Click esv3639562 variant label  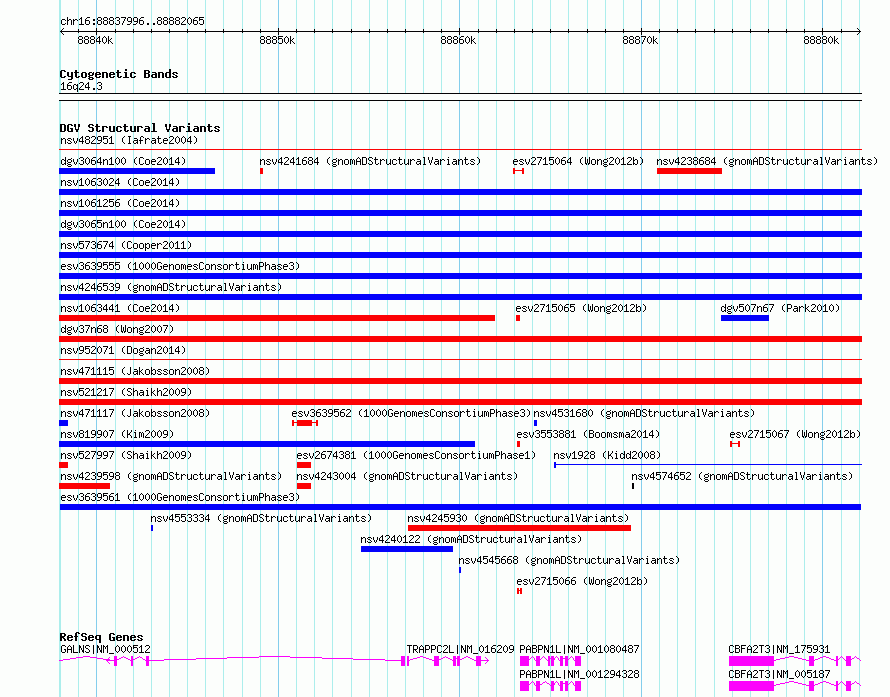[x=411, y=413]
